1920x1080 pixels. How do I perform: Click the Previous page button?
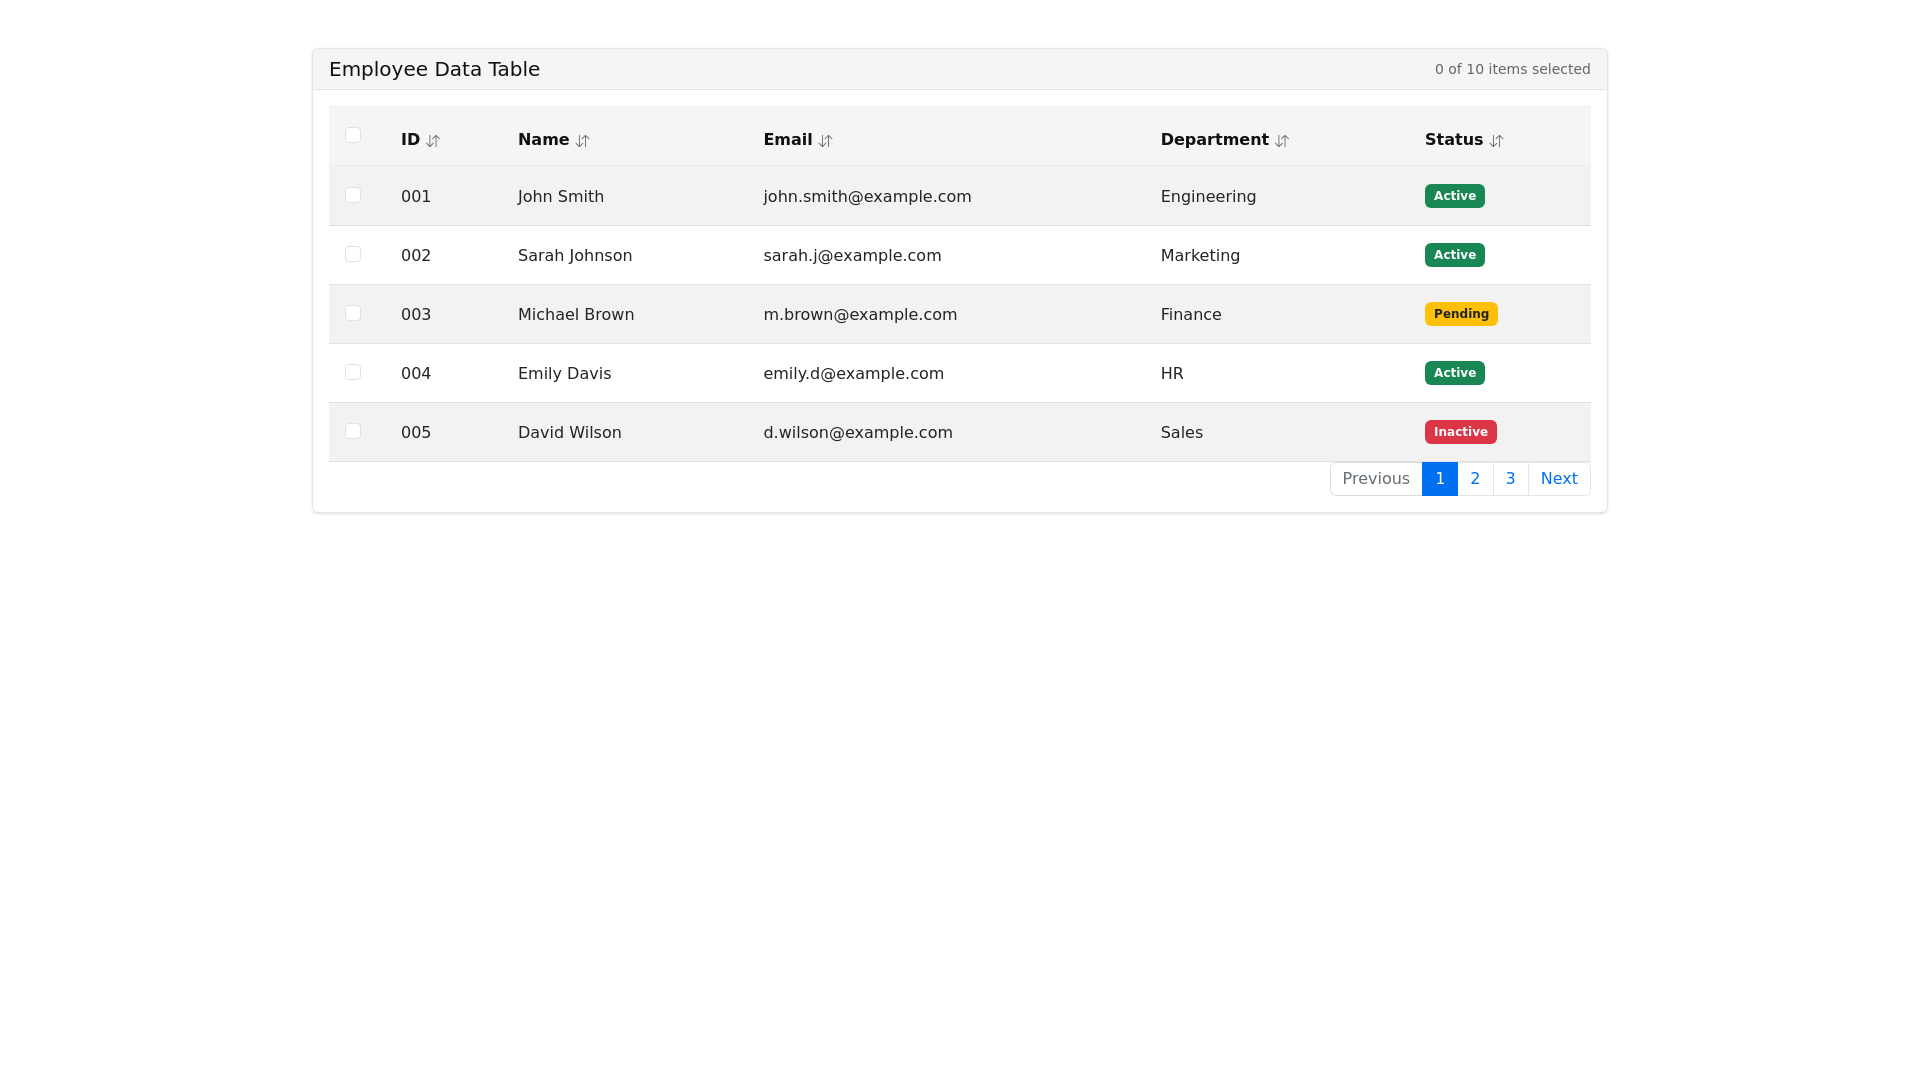coord(1375,478)
